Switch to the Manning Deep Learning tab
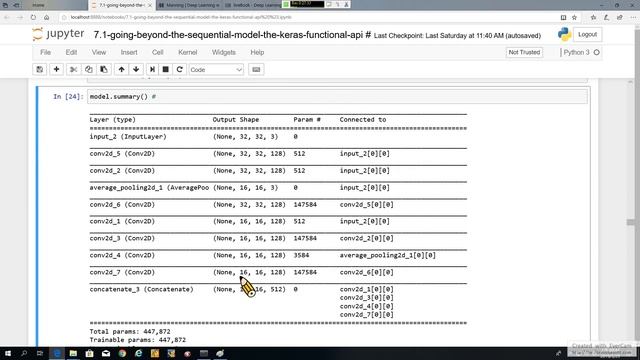 (x=188, y=5)
